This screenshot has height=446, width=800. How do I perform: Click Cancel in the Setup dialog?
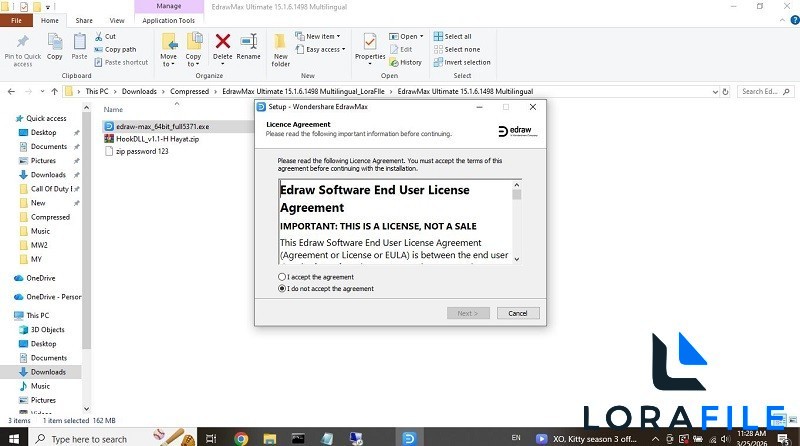(518, 313)
